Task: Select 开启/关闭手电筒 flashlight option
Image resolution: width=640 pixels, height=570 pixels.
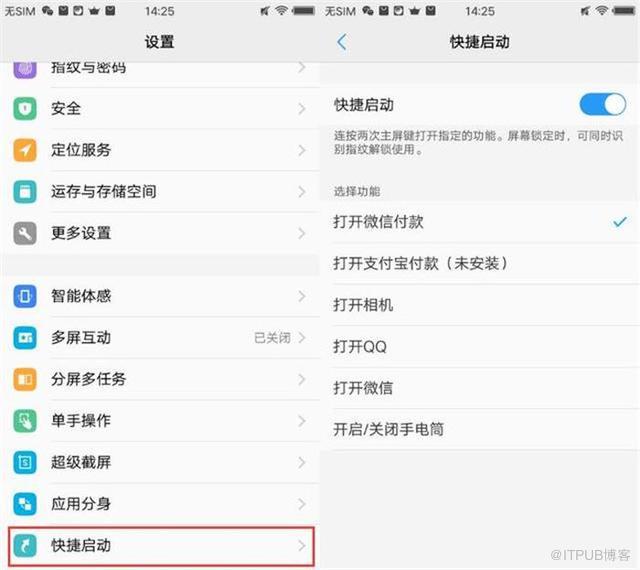Action: click(480, 430)
